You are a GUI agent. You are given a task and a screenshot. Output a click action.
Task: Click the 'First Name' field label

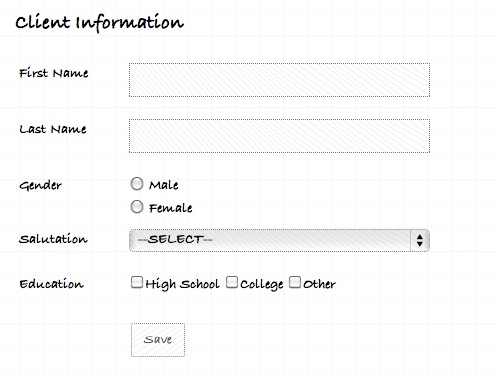click(54, 73)
